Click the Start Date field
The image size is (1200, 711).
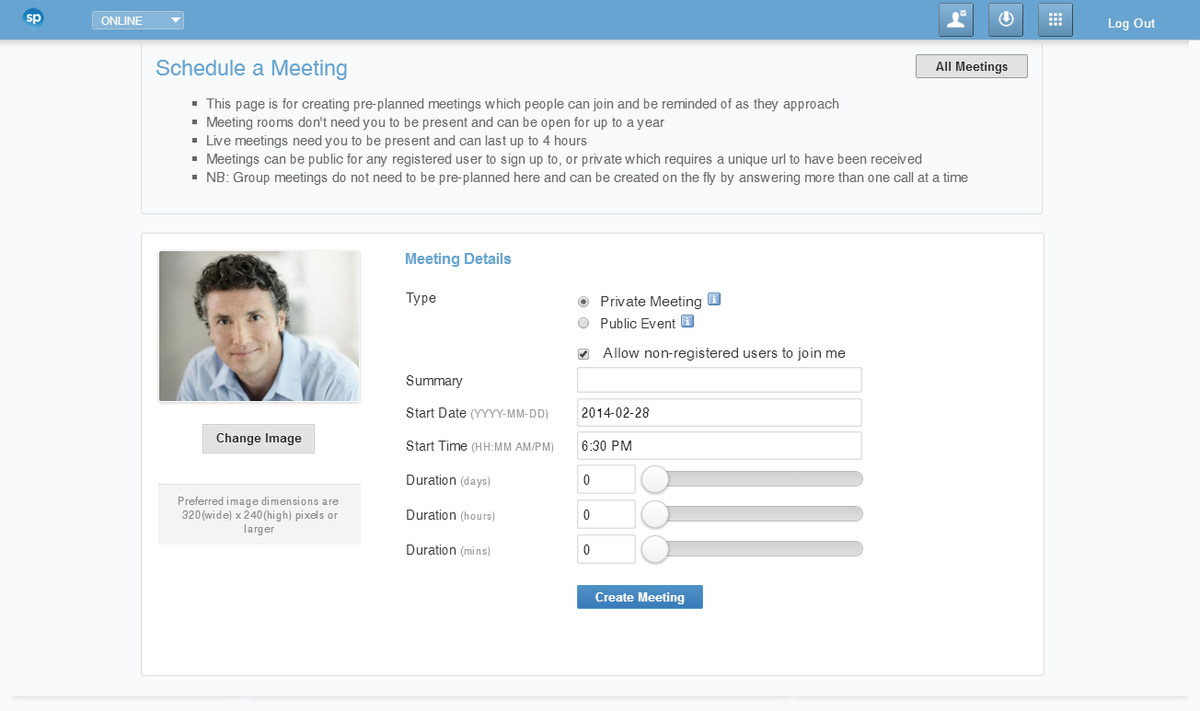click(x=720, y=412)
